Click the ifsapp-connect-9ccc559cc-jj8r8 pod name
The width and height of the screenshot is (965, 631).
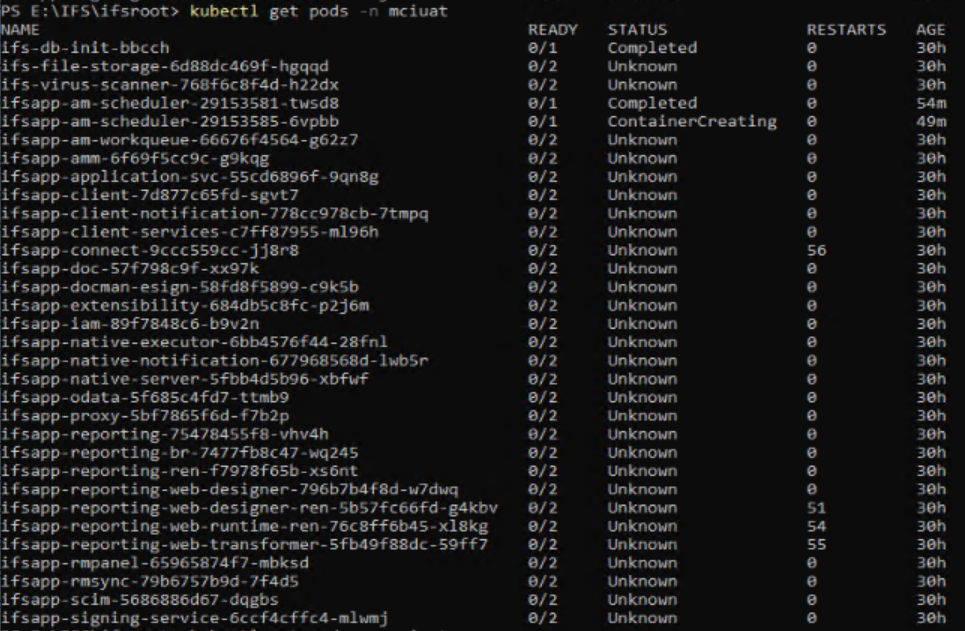(150, 251)
